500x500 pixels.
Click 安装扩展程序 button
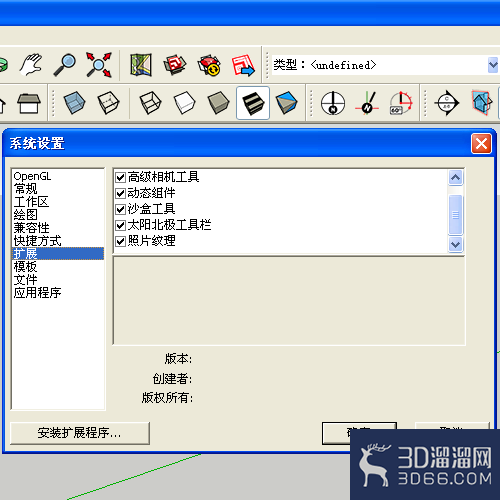[x=80, y=433]
